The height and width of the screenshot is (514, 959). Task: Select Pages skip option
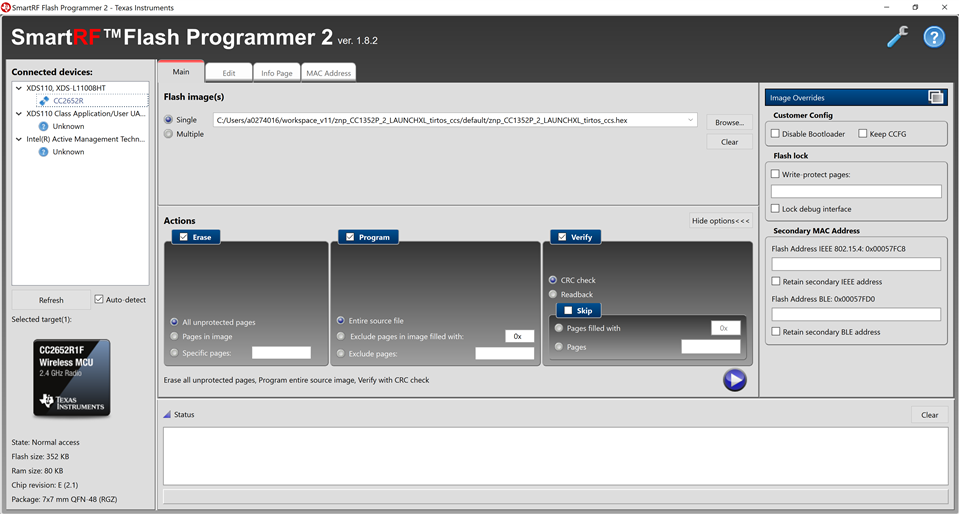pos(558,347)
